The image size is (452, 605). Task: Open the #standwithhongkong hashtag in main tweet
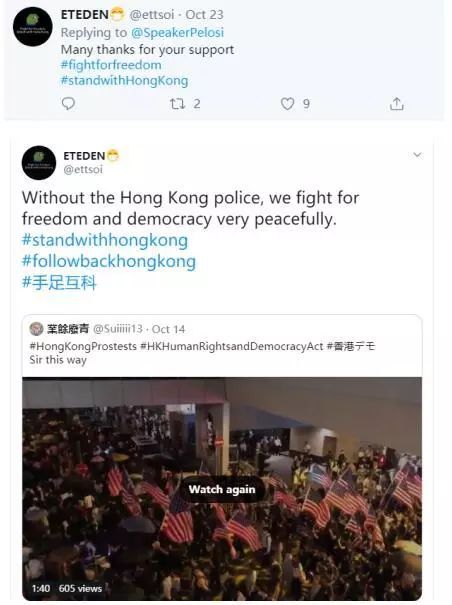click(105, 240)
